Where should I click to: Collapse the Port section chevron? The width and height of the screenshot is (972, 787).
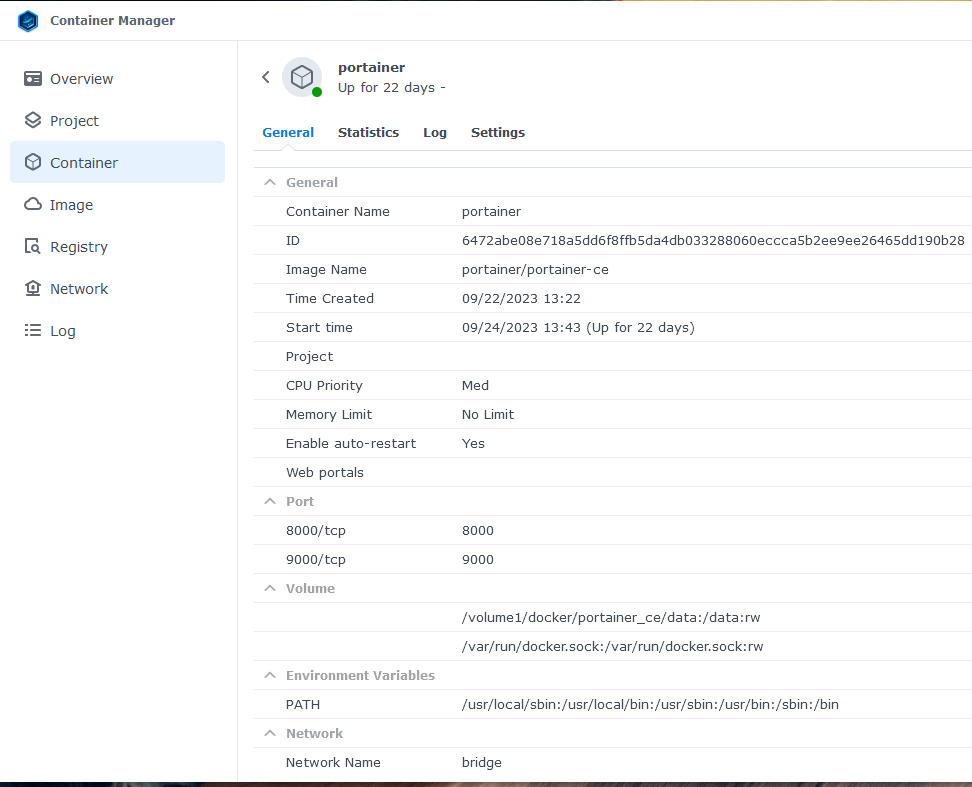click(268, 502)
